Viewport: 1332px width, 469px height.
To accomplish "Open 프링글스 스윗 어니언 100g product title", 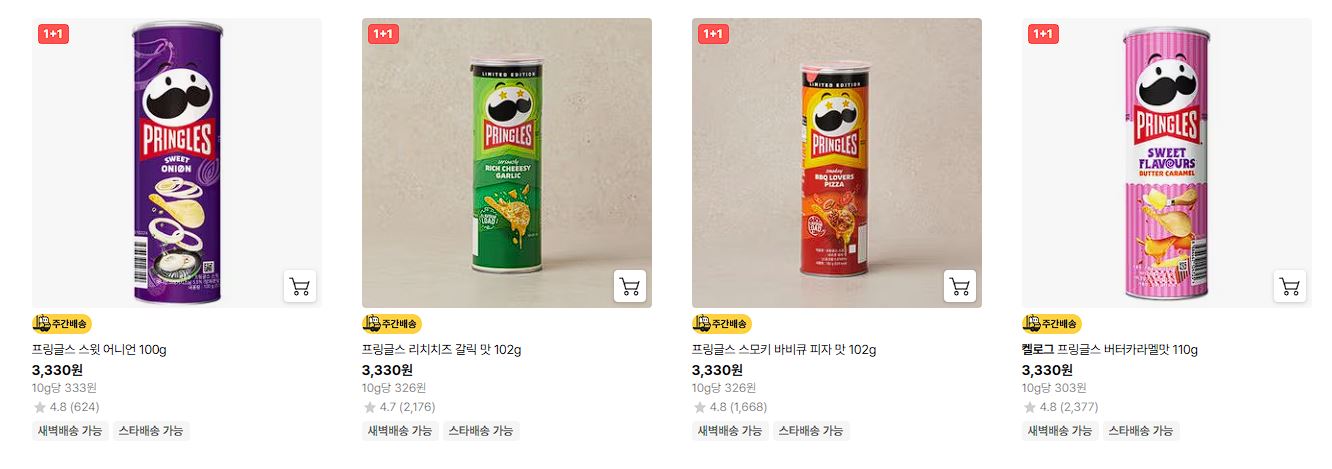I will (x=99, y=350).
